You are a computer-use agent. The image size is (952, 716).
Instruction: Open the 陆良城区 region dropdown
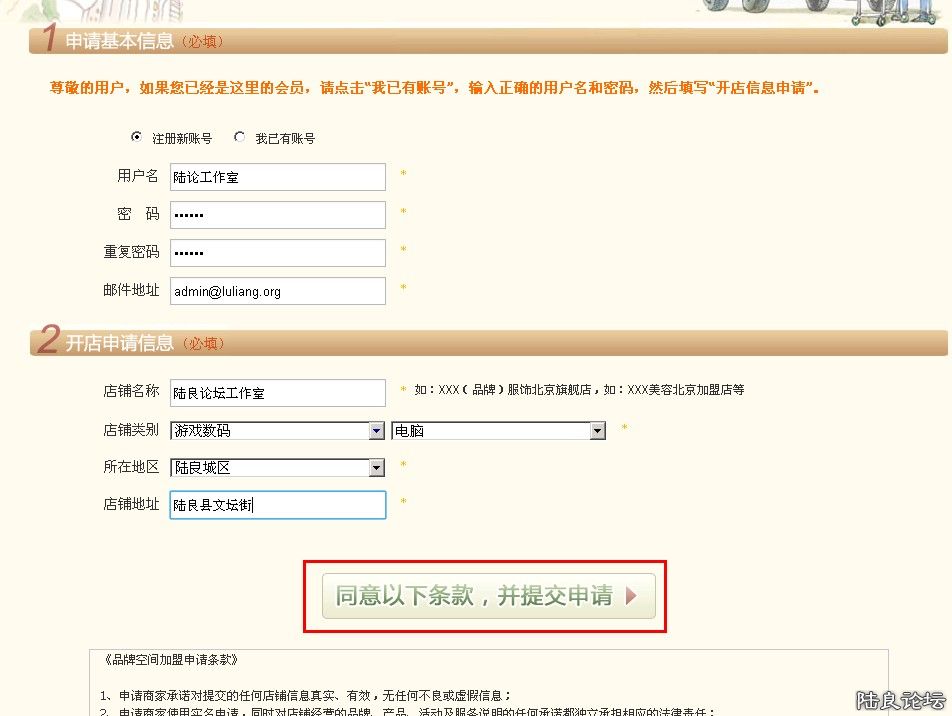pyautogui.click(x=277, y=467)
